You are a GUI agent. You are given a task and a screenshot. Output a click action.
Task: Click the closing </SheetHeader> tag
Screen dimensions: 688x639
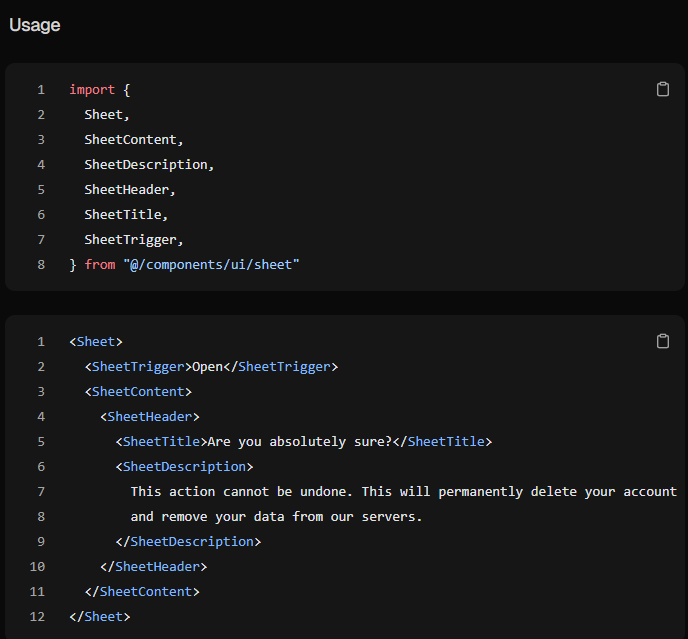coord(154,567)
